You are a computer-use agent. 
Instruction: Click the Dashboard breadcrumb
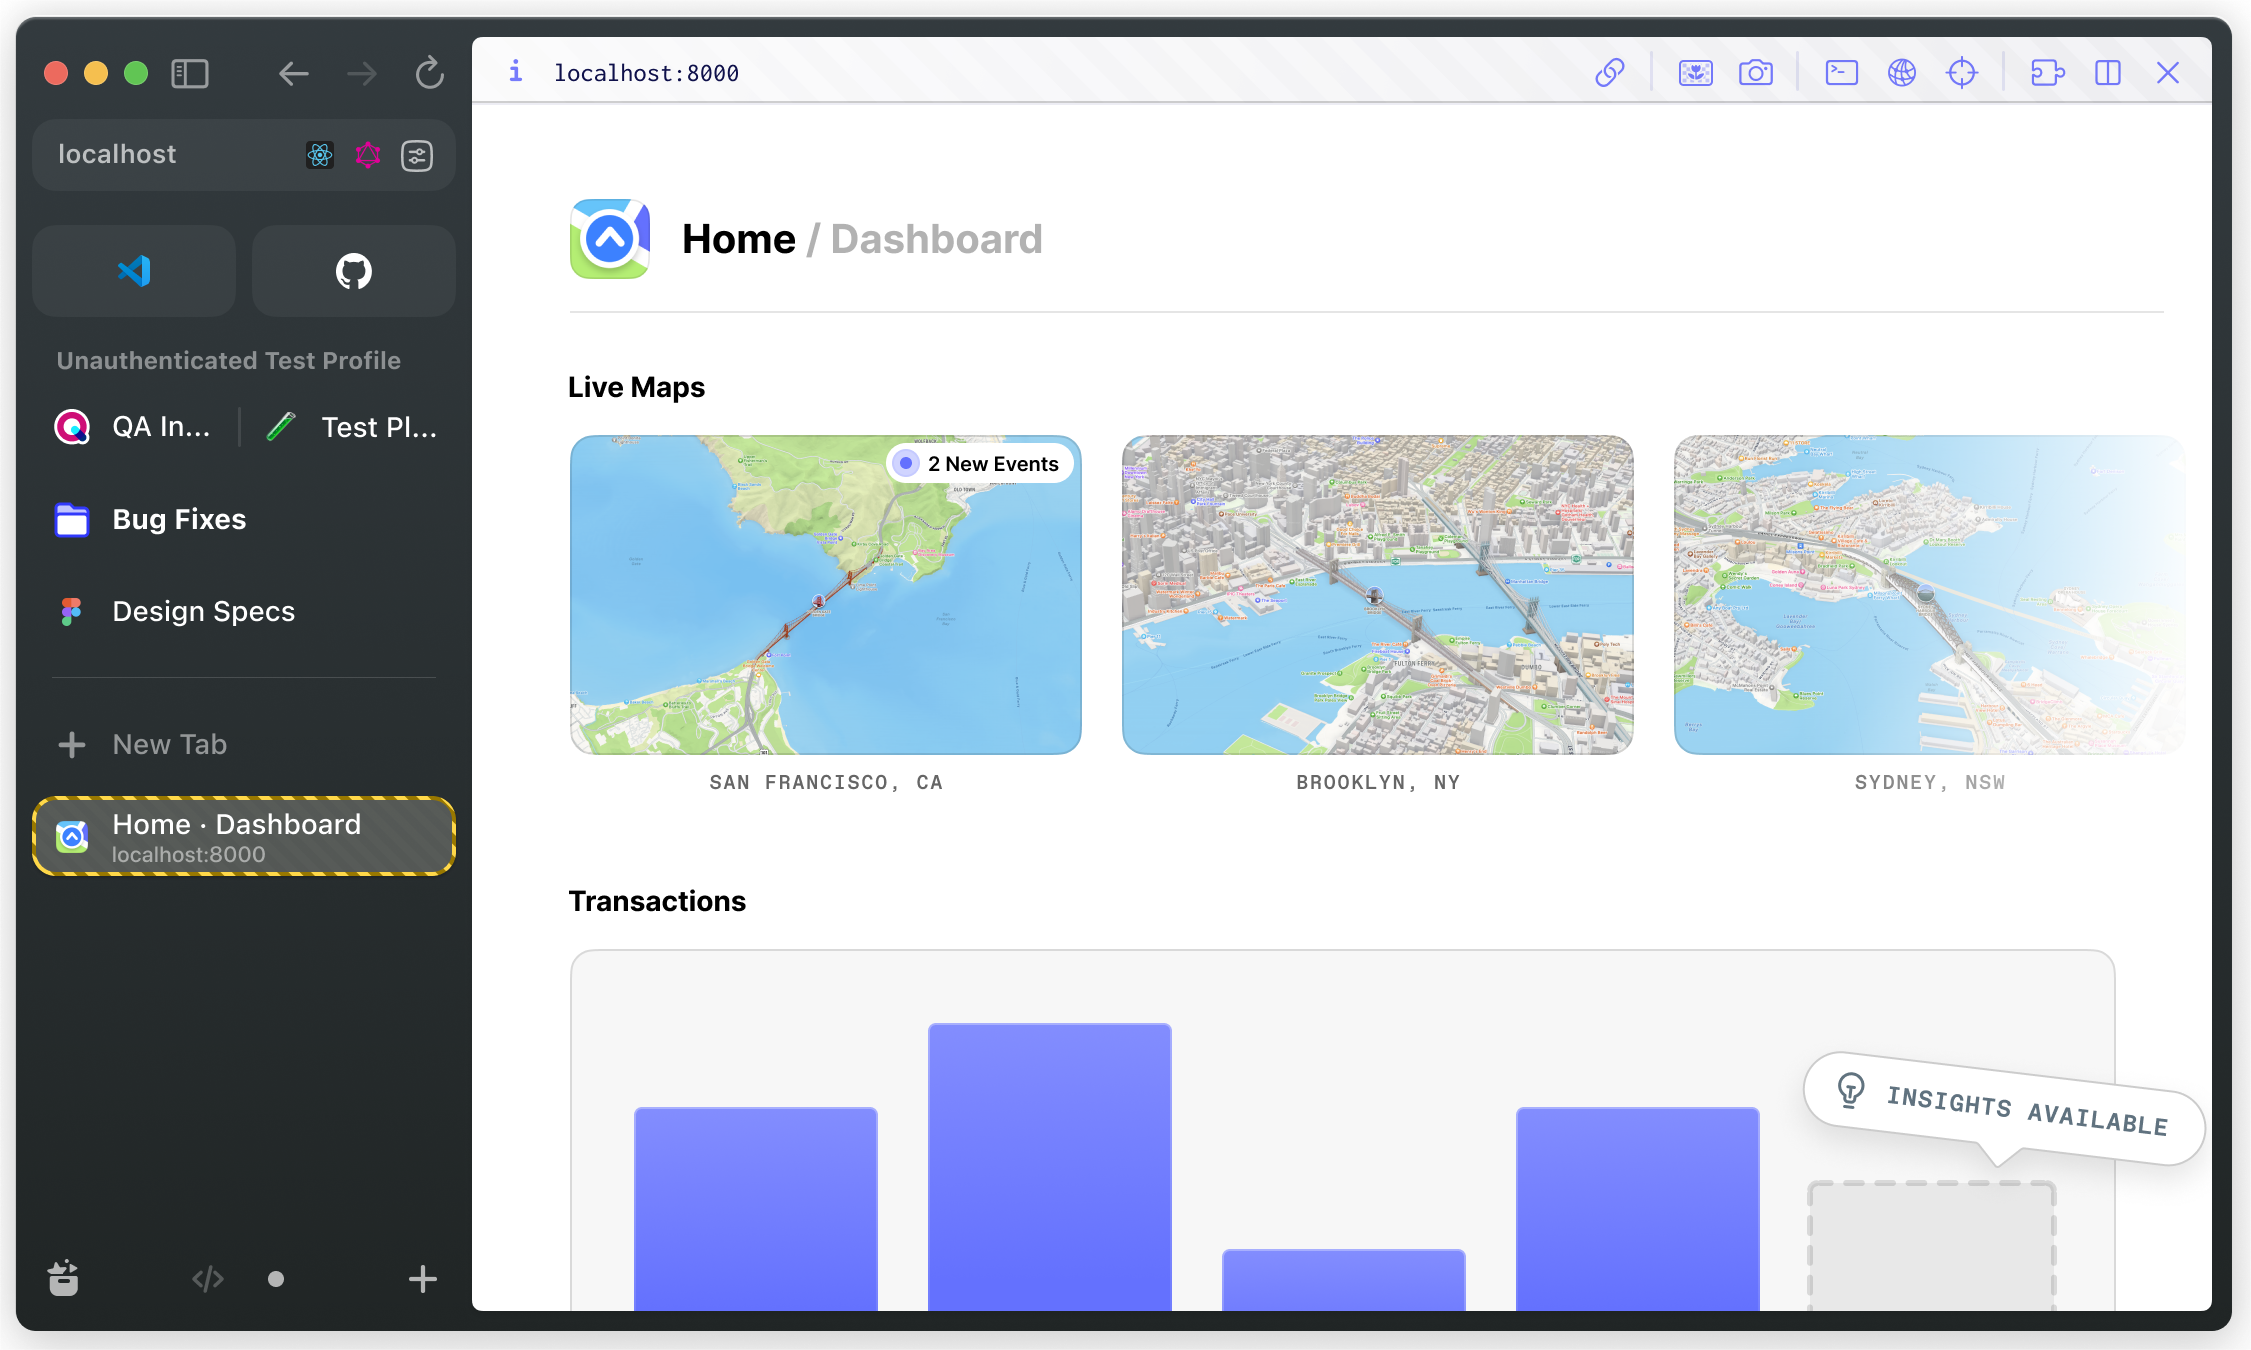[937, 239]
